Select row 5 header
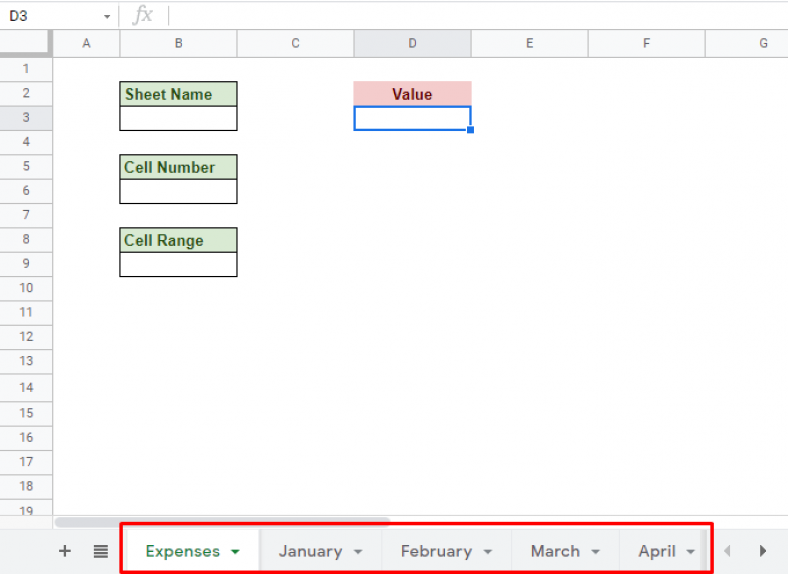Image resolution: width=788 pixels, height=574 pixels. 26,166
